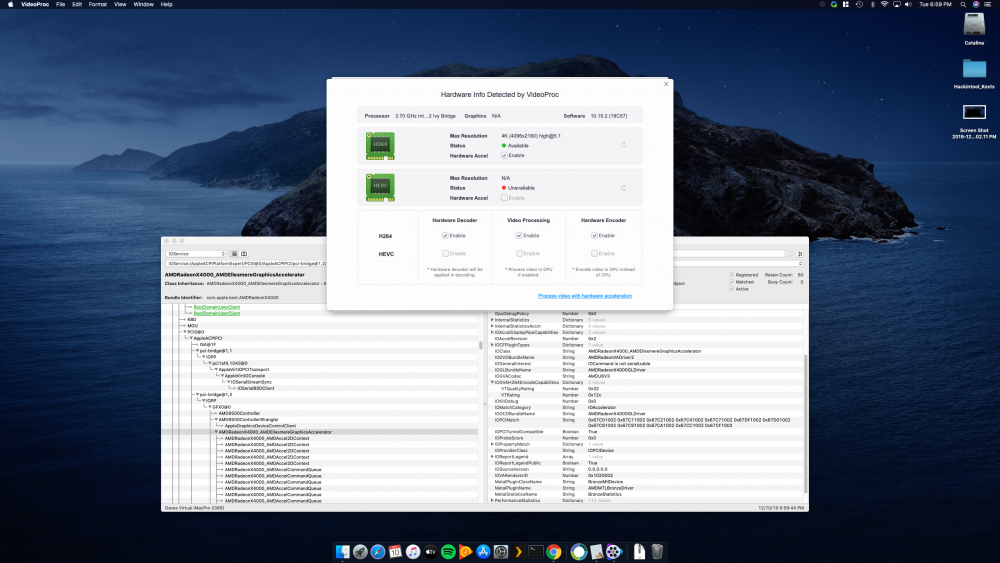1000x563 pixels.
Task: Open Apple TV from the dock
Action: coord(430,552)
